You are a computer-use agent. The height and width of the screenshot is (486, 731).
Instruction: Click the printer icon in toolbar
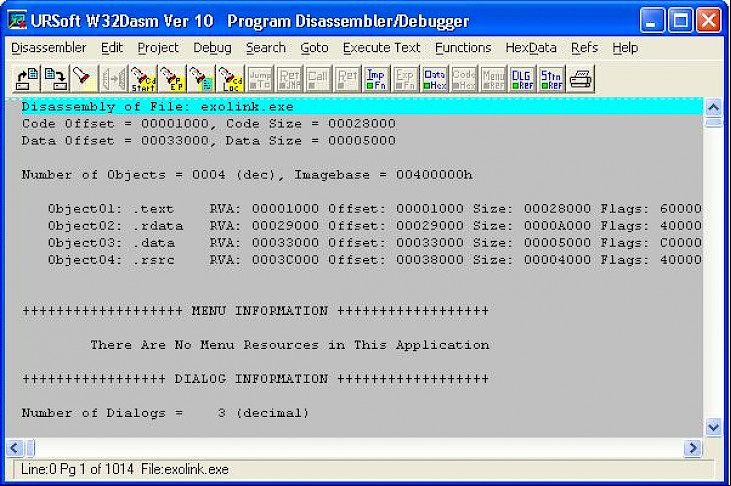[x=581, y=78]
